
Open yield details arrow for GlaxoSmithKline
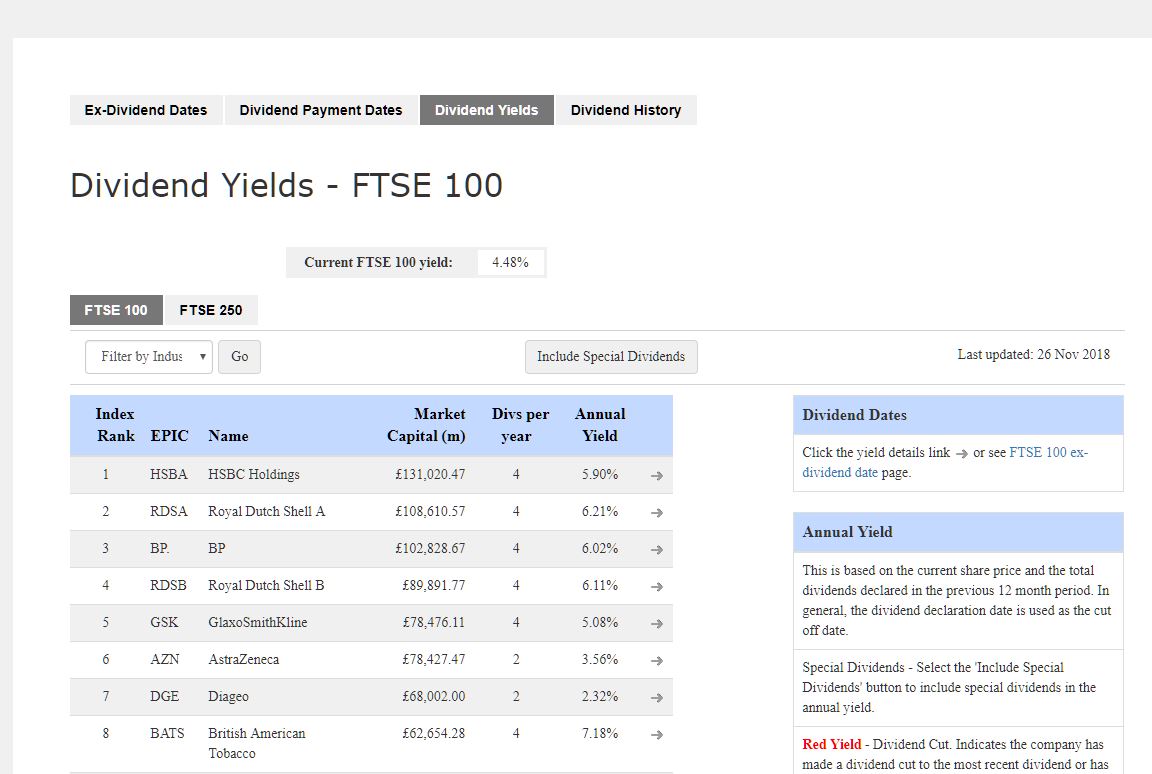pyautogui.click(x=657, y=623)
